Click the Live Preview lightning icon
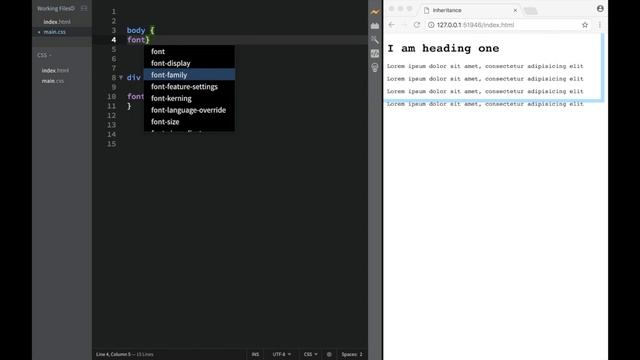The image size is (640, 360). click(375, 12)
